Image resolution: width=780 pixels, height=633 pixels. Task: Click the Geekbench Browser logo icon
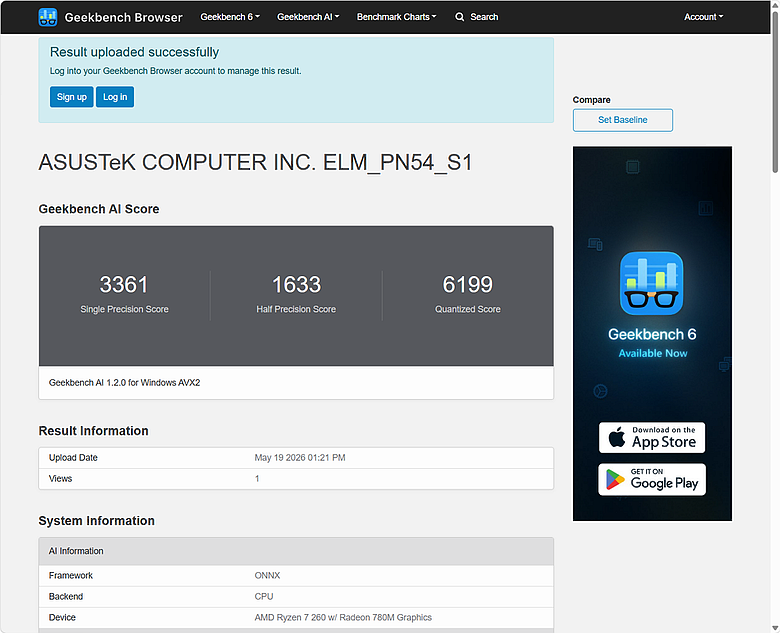(x=48, y=17)
